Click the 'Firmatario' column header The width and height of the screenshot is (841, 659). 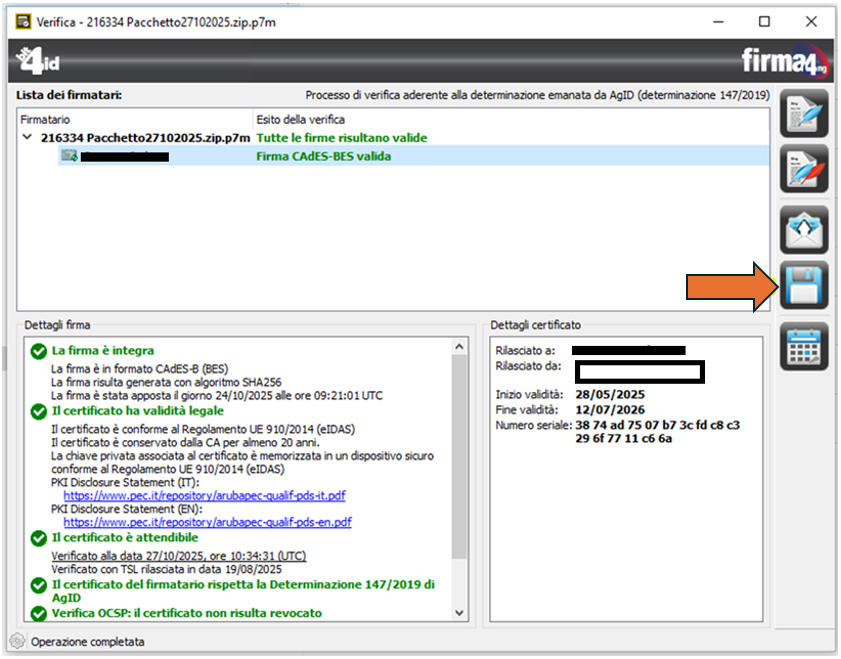[48, 119]
